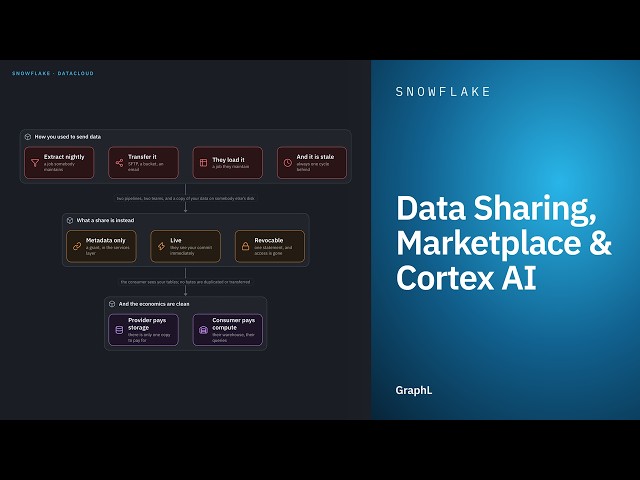Select the 'Live' card title
This screenshot has width=640, height=480.
click(x=176, y=240)
